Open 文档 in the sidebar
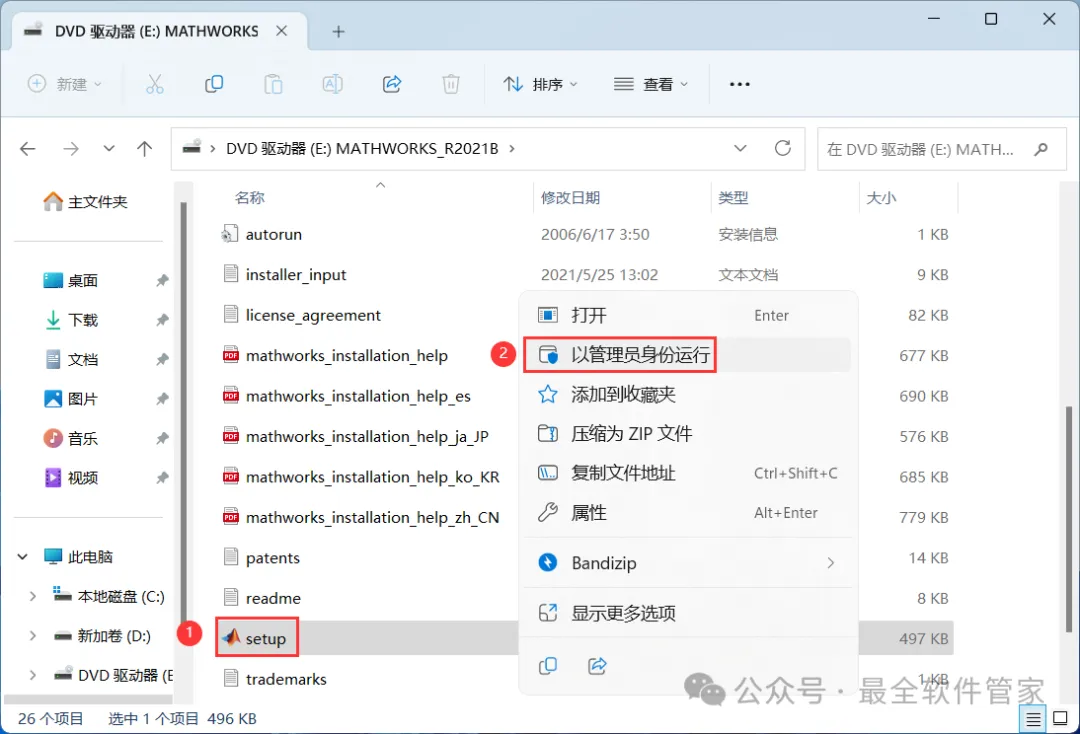 click(x=83, y=359)
